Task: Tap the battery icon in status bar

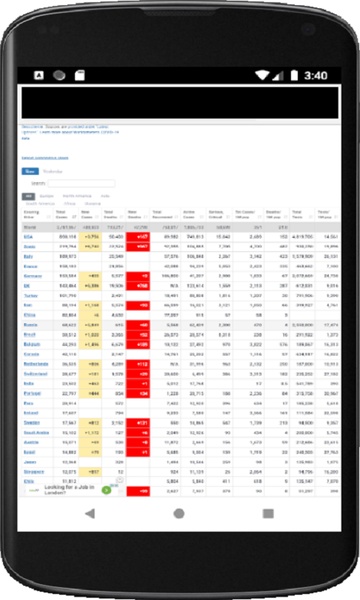Action: (x=294, y=75)
